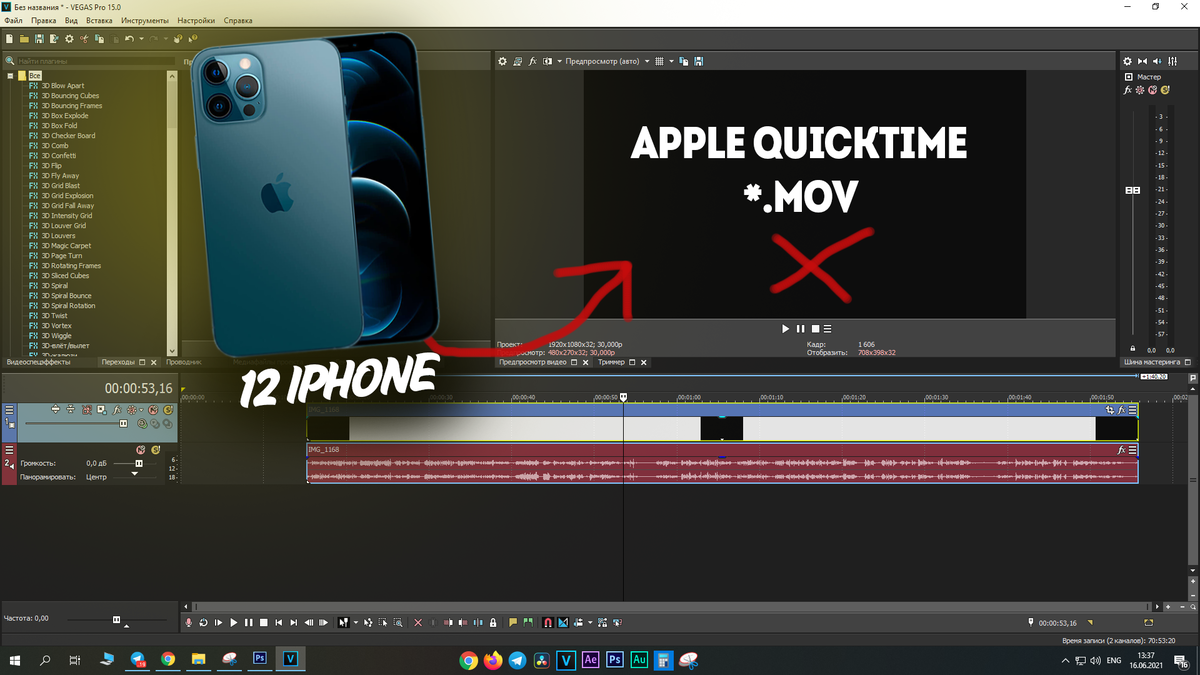The width and height of the screenshot is (1200, 675).
Task: Click timeline play button in bottom transport
Action: point(234,622)
